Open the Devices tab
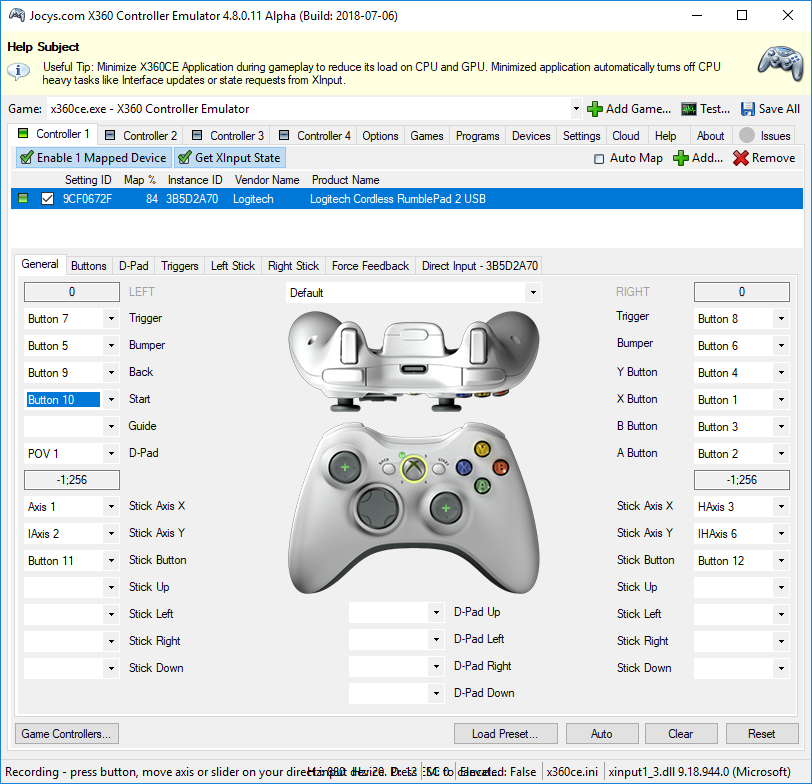Image resolution: width=812 pixels, height=784 pixels. (531, 136)
